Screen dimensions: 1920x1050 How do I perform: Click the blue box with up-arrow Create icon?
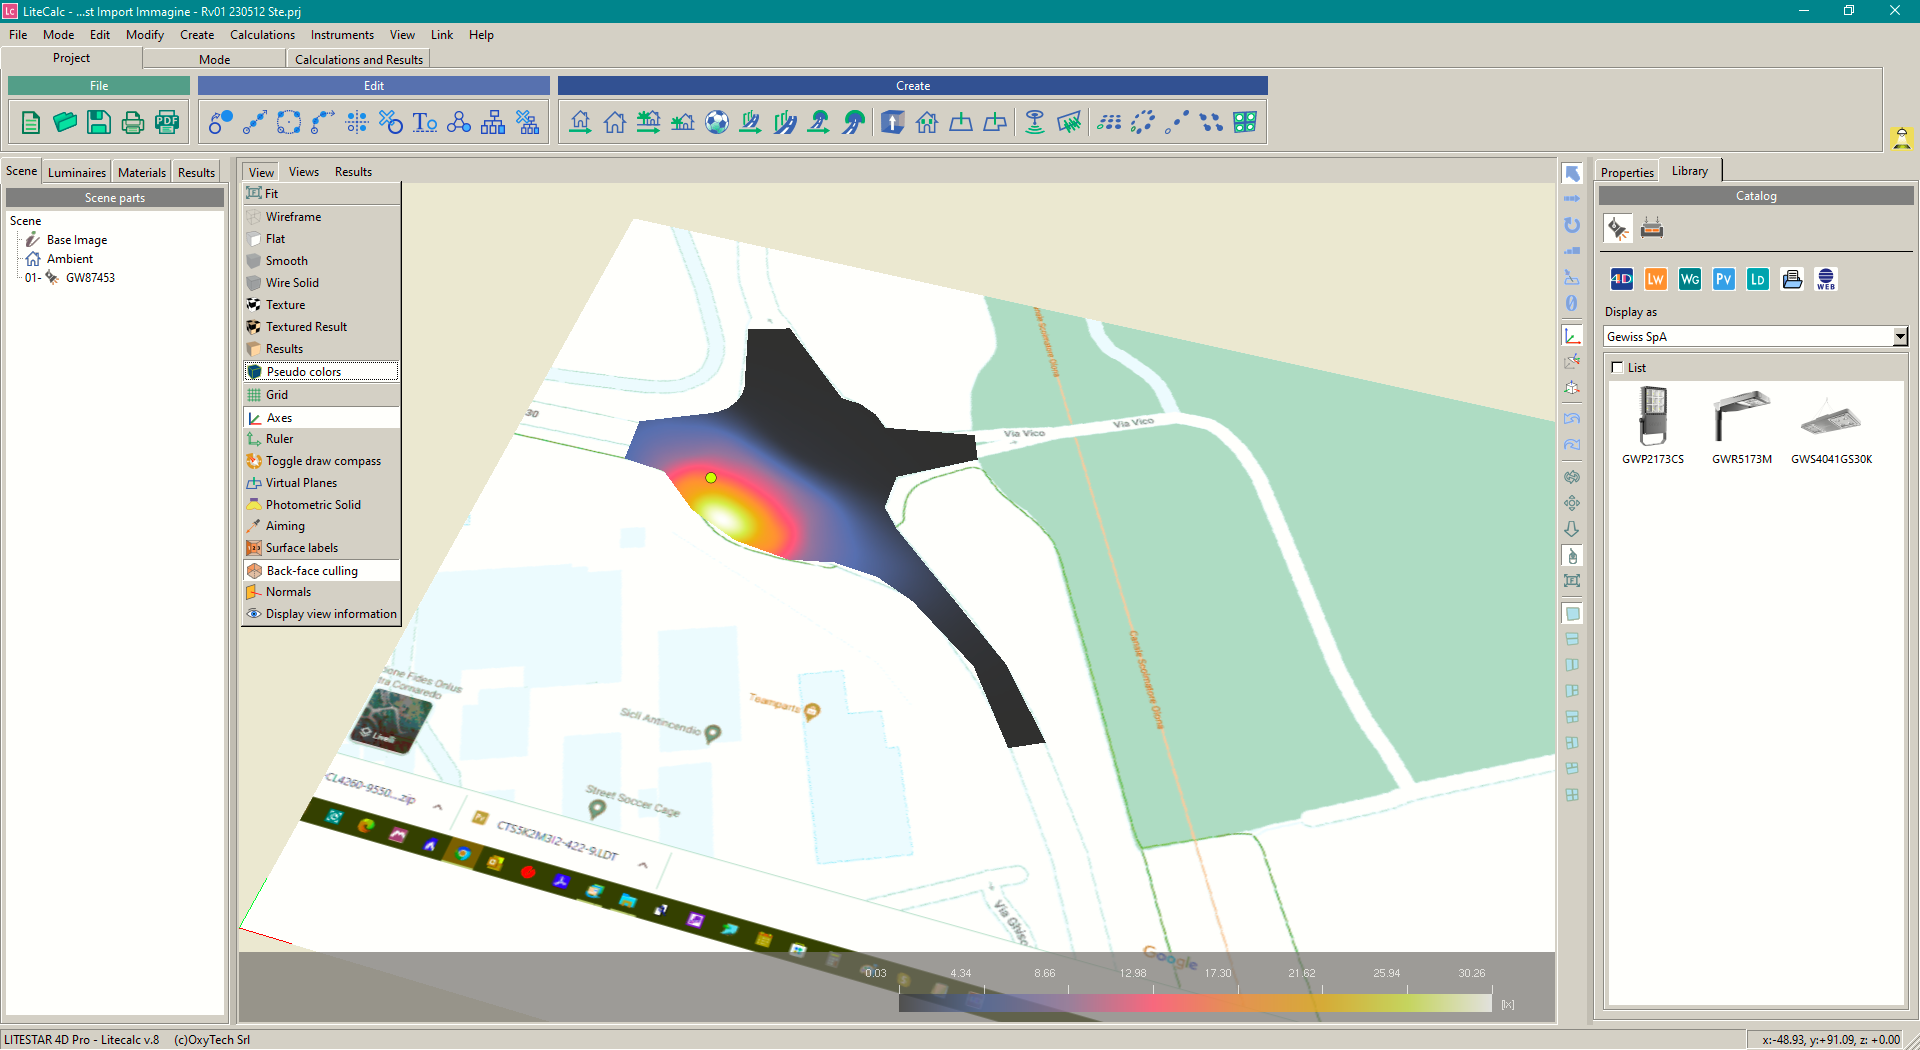coord(893,122)
